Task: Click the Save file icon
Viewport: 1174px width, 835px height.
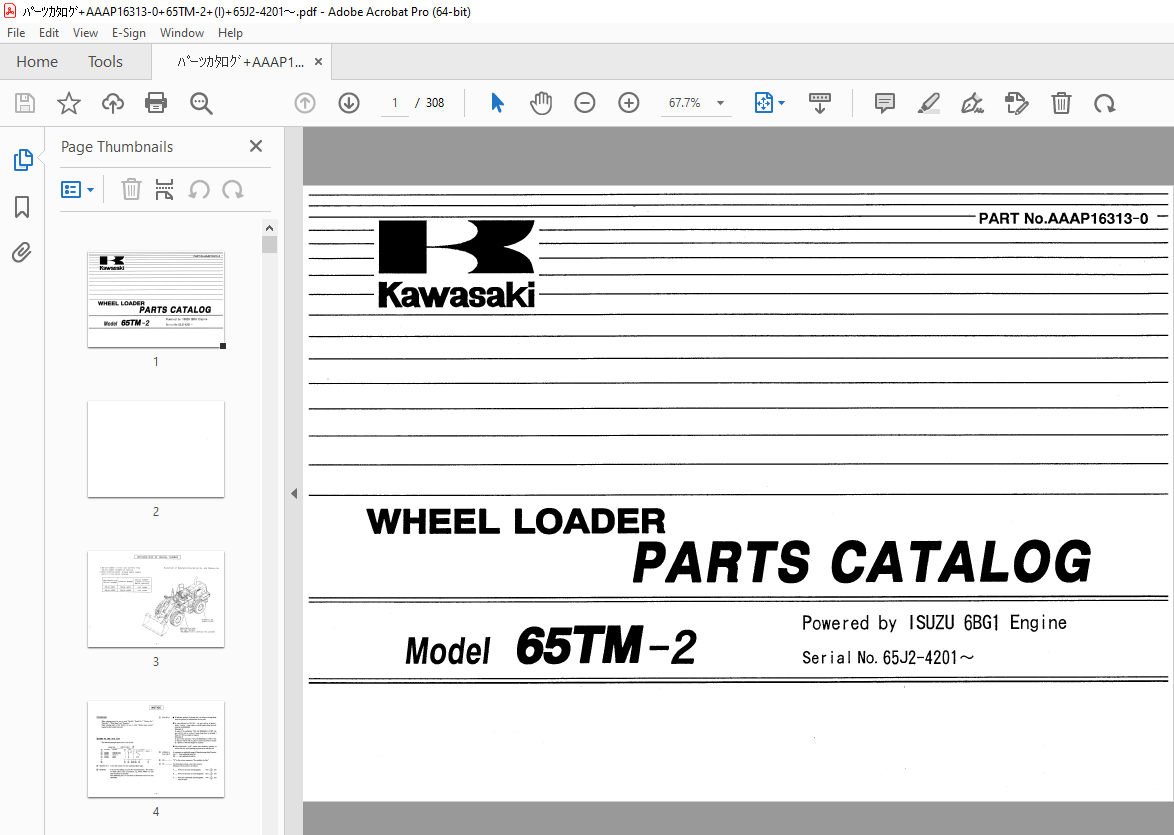Action: tap(25, 103)
